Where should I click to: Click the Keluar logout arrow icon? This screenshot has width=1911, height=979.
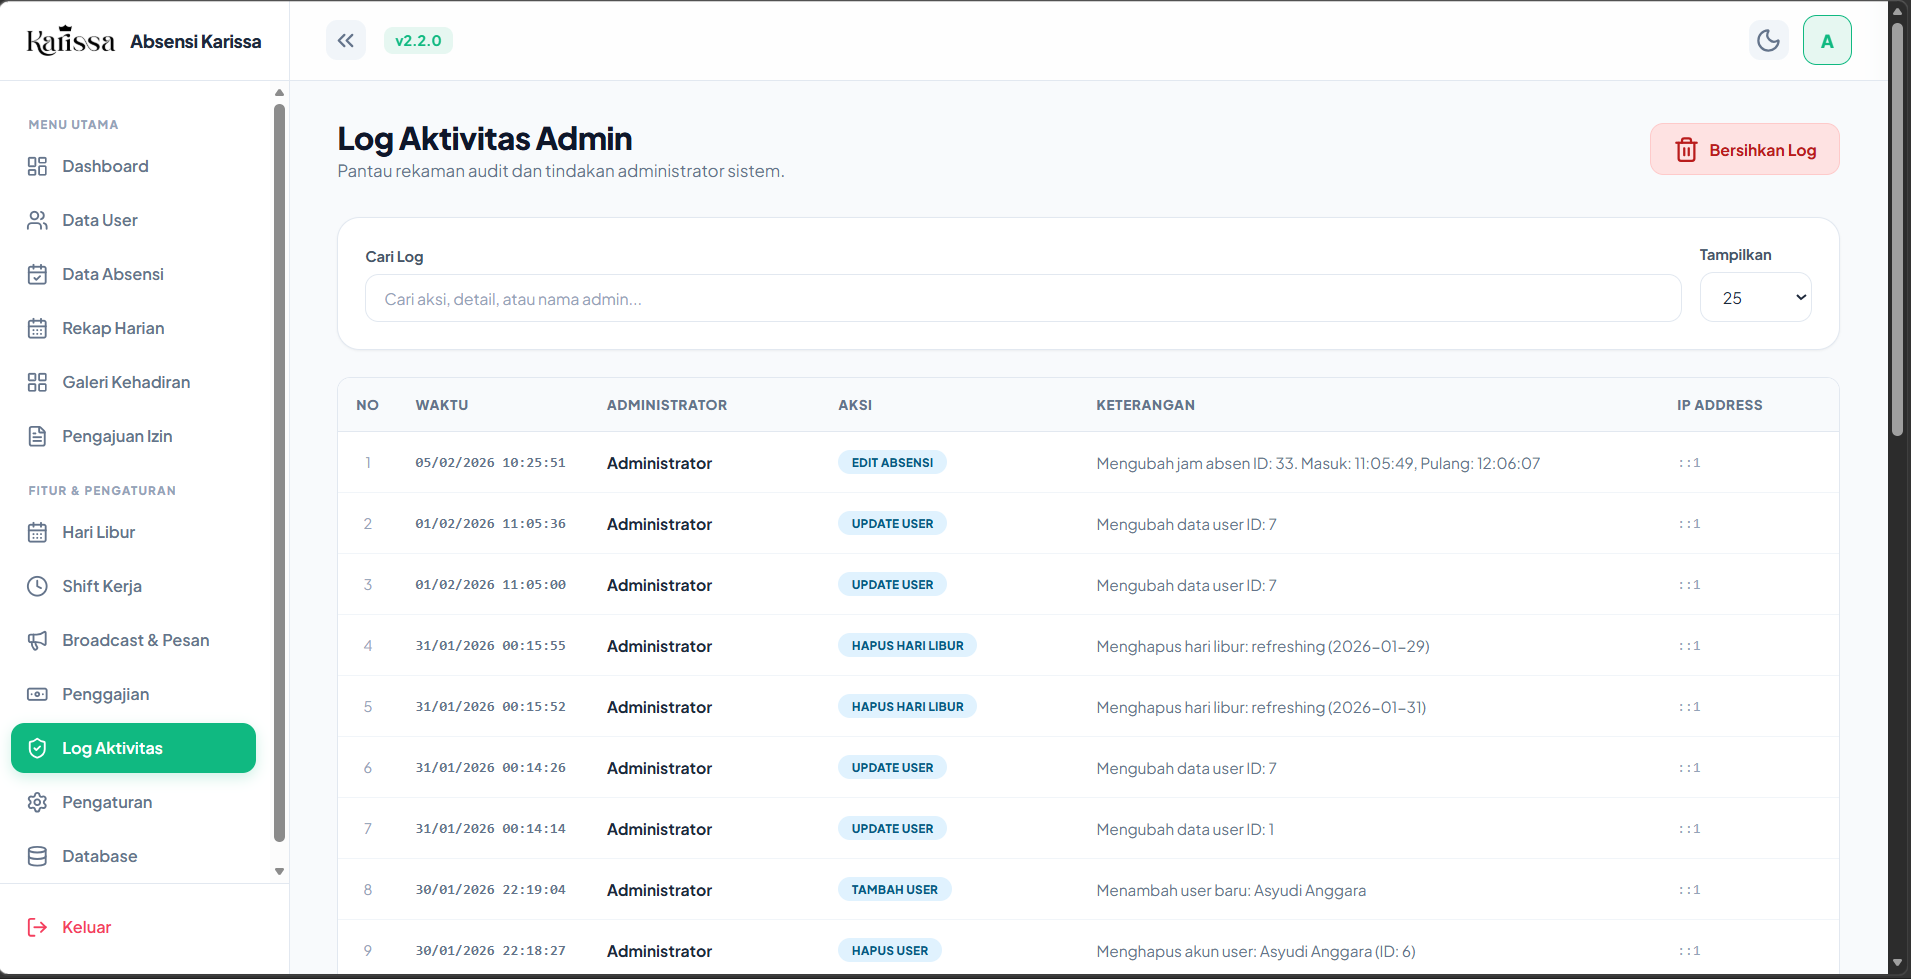tap(37, 927)
